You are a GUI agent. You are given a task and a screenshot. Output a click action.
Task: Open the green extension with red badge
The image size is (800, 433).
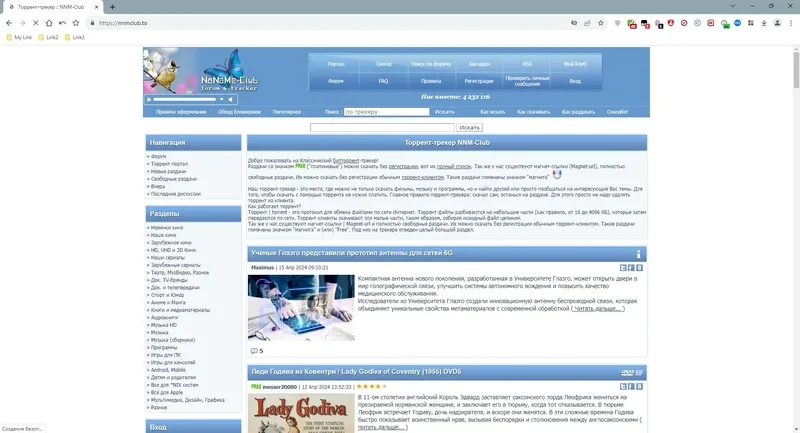click(632, 23)
